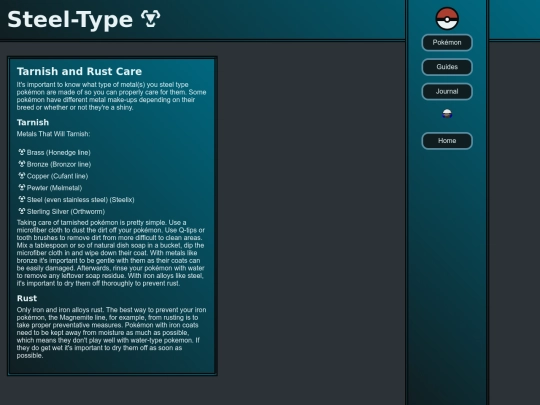Image resolution: width=540 pixels, height=405 pixels.
Task: Click 'Steel (even stainless steel) (Steelix)' item
Action: pyautogui.click(x=81, y=200)
